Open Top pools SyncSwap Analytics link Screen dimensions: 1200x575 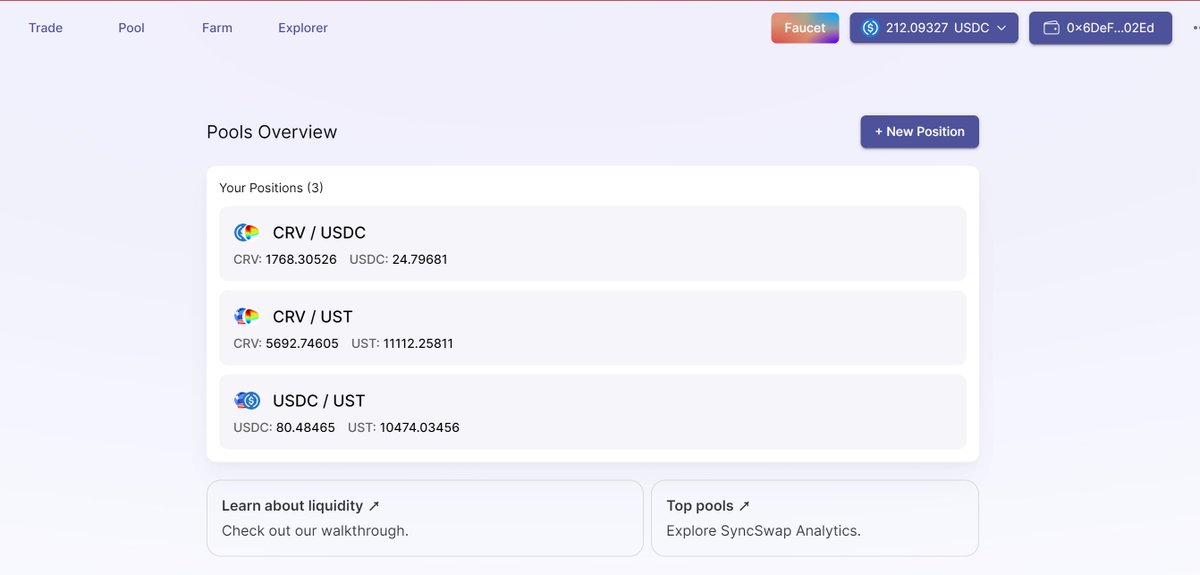click(x=815, y=518)
